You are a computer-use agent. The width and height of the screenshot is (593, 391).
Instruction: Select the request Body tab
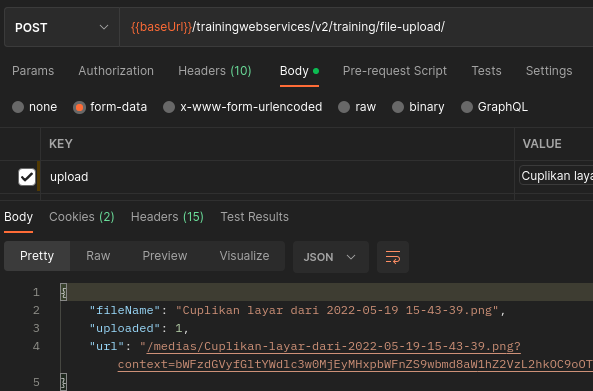pyautogui.click(x=299, y=71)
